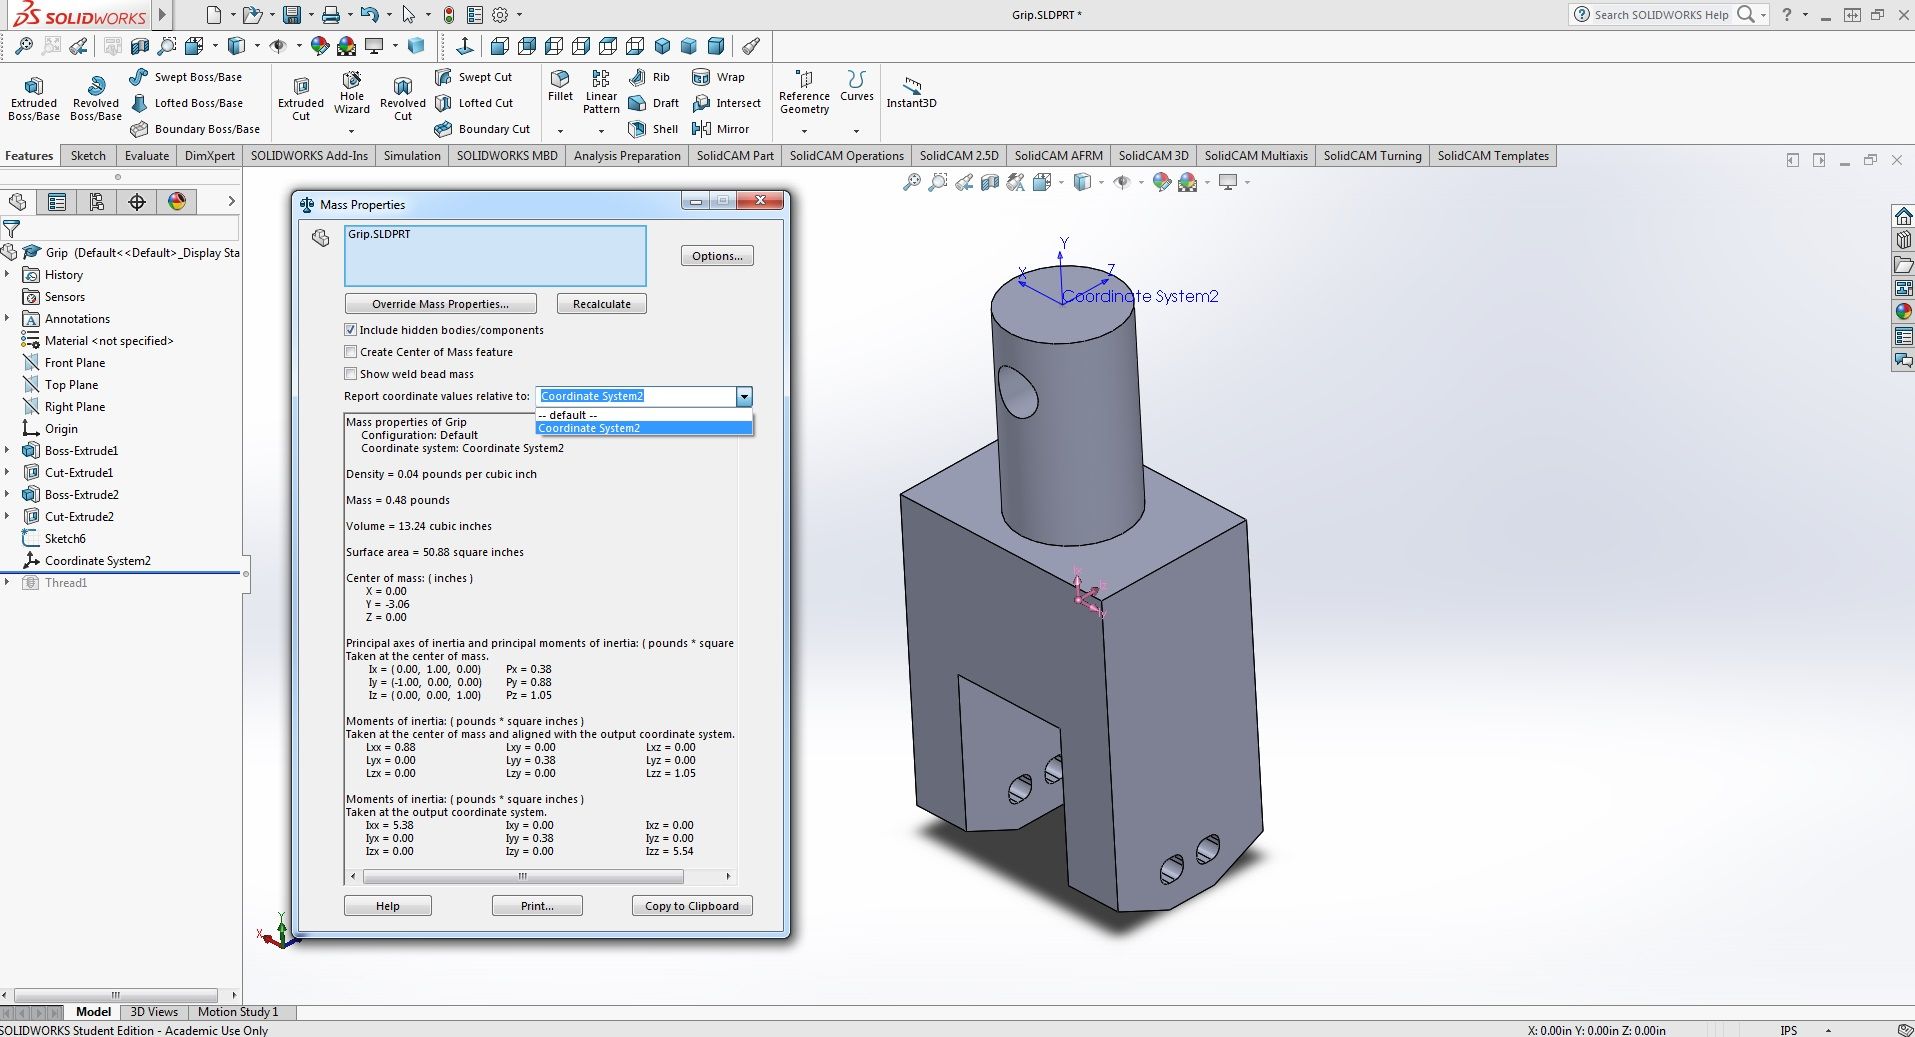Enable Create Center of Mass feature

point(351,351)
